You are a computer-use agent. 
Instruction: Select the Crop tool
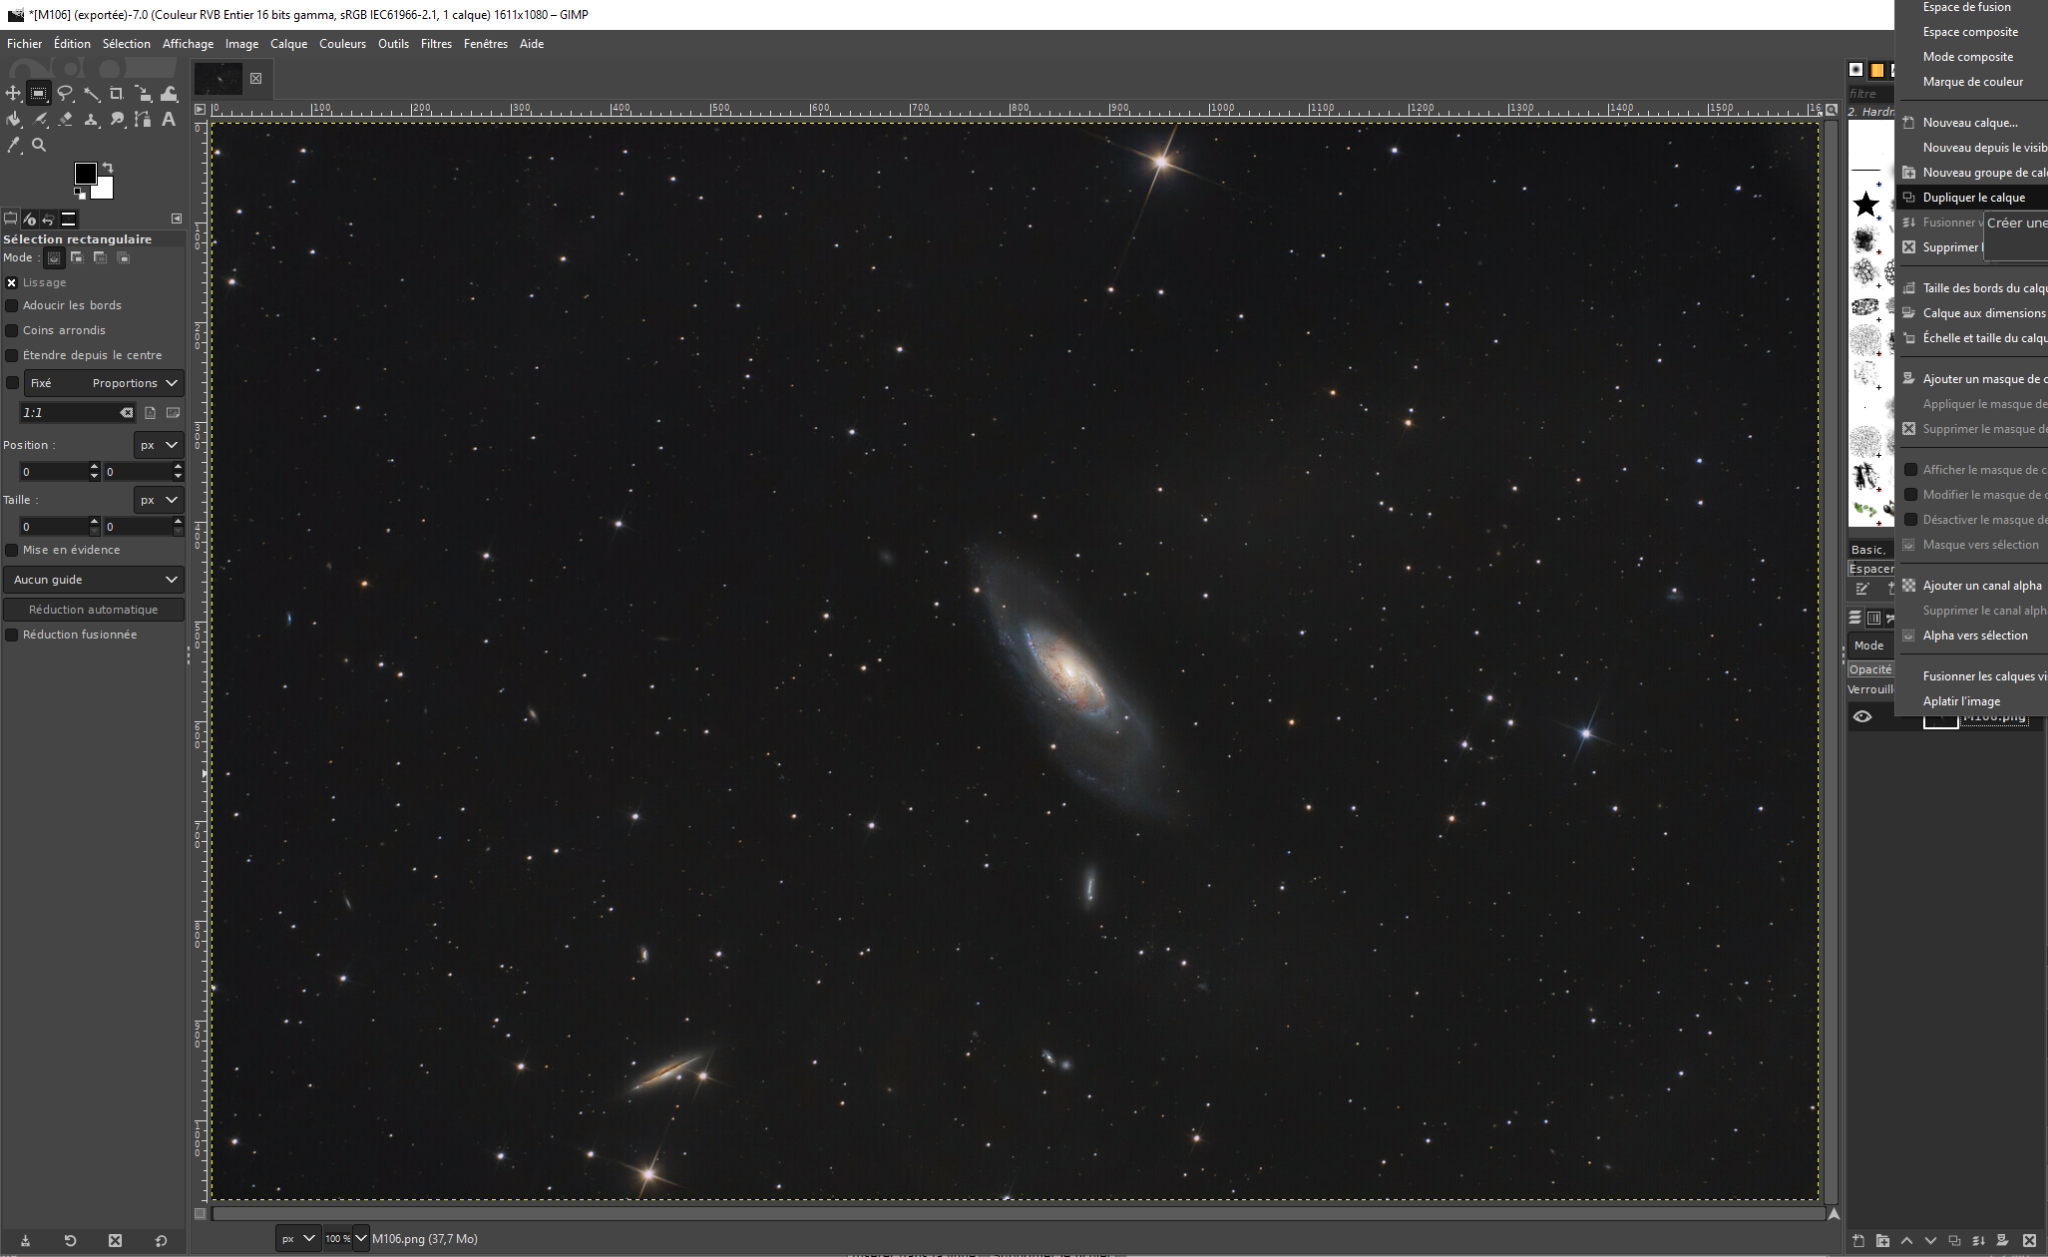tap(117, 94)
